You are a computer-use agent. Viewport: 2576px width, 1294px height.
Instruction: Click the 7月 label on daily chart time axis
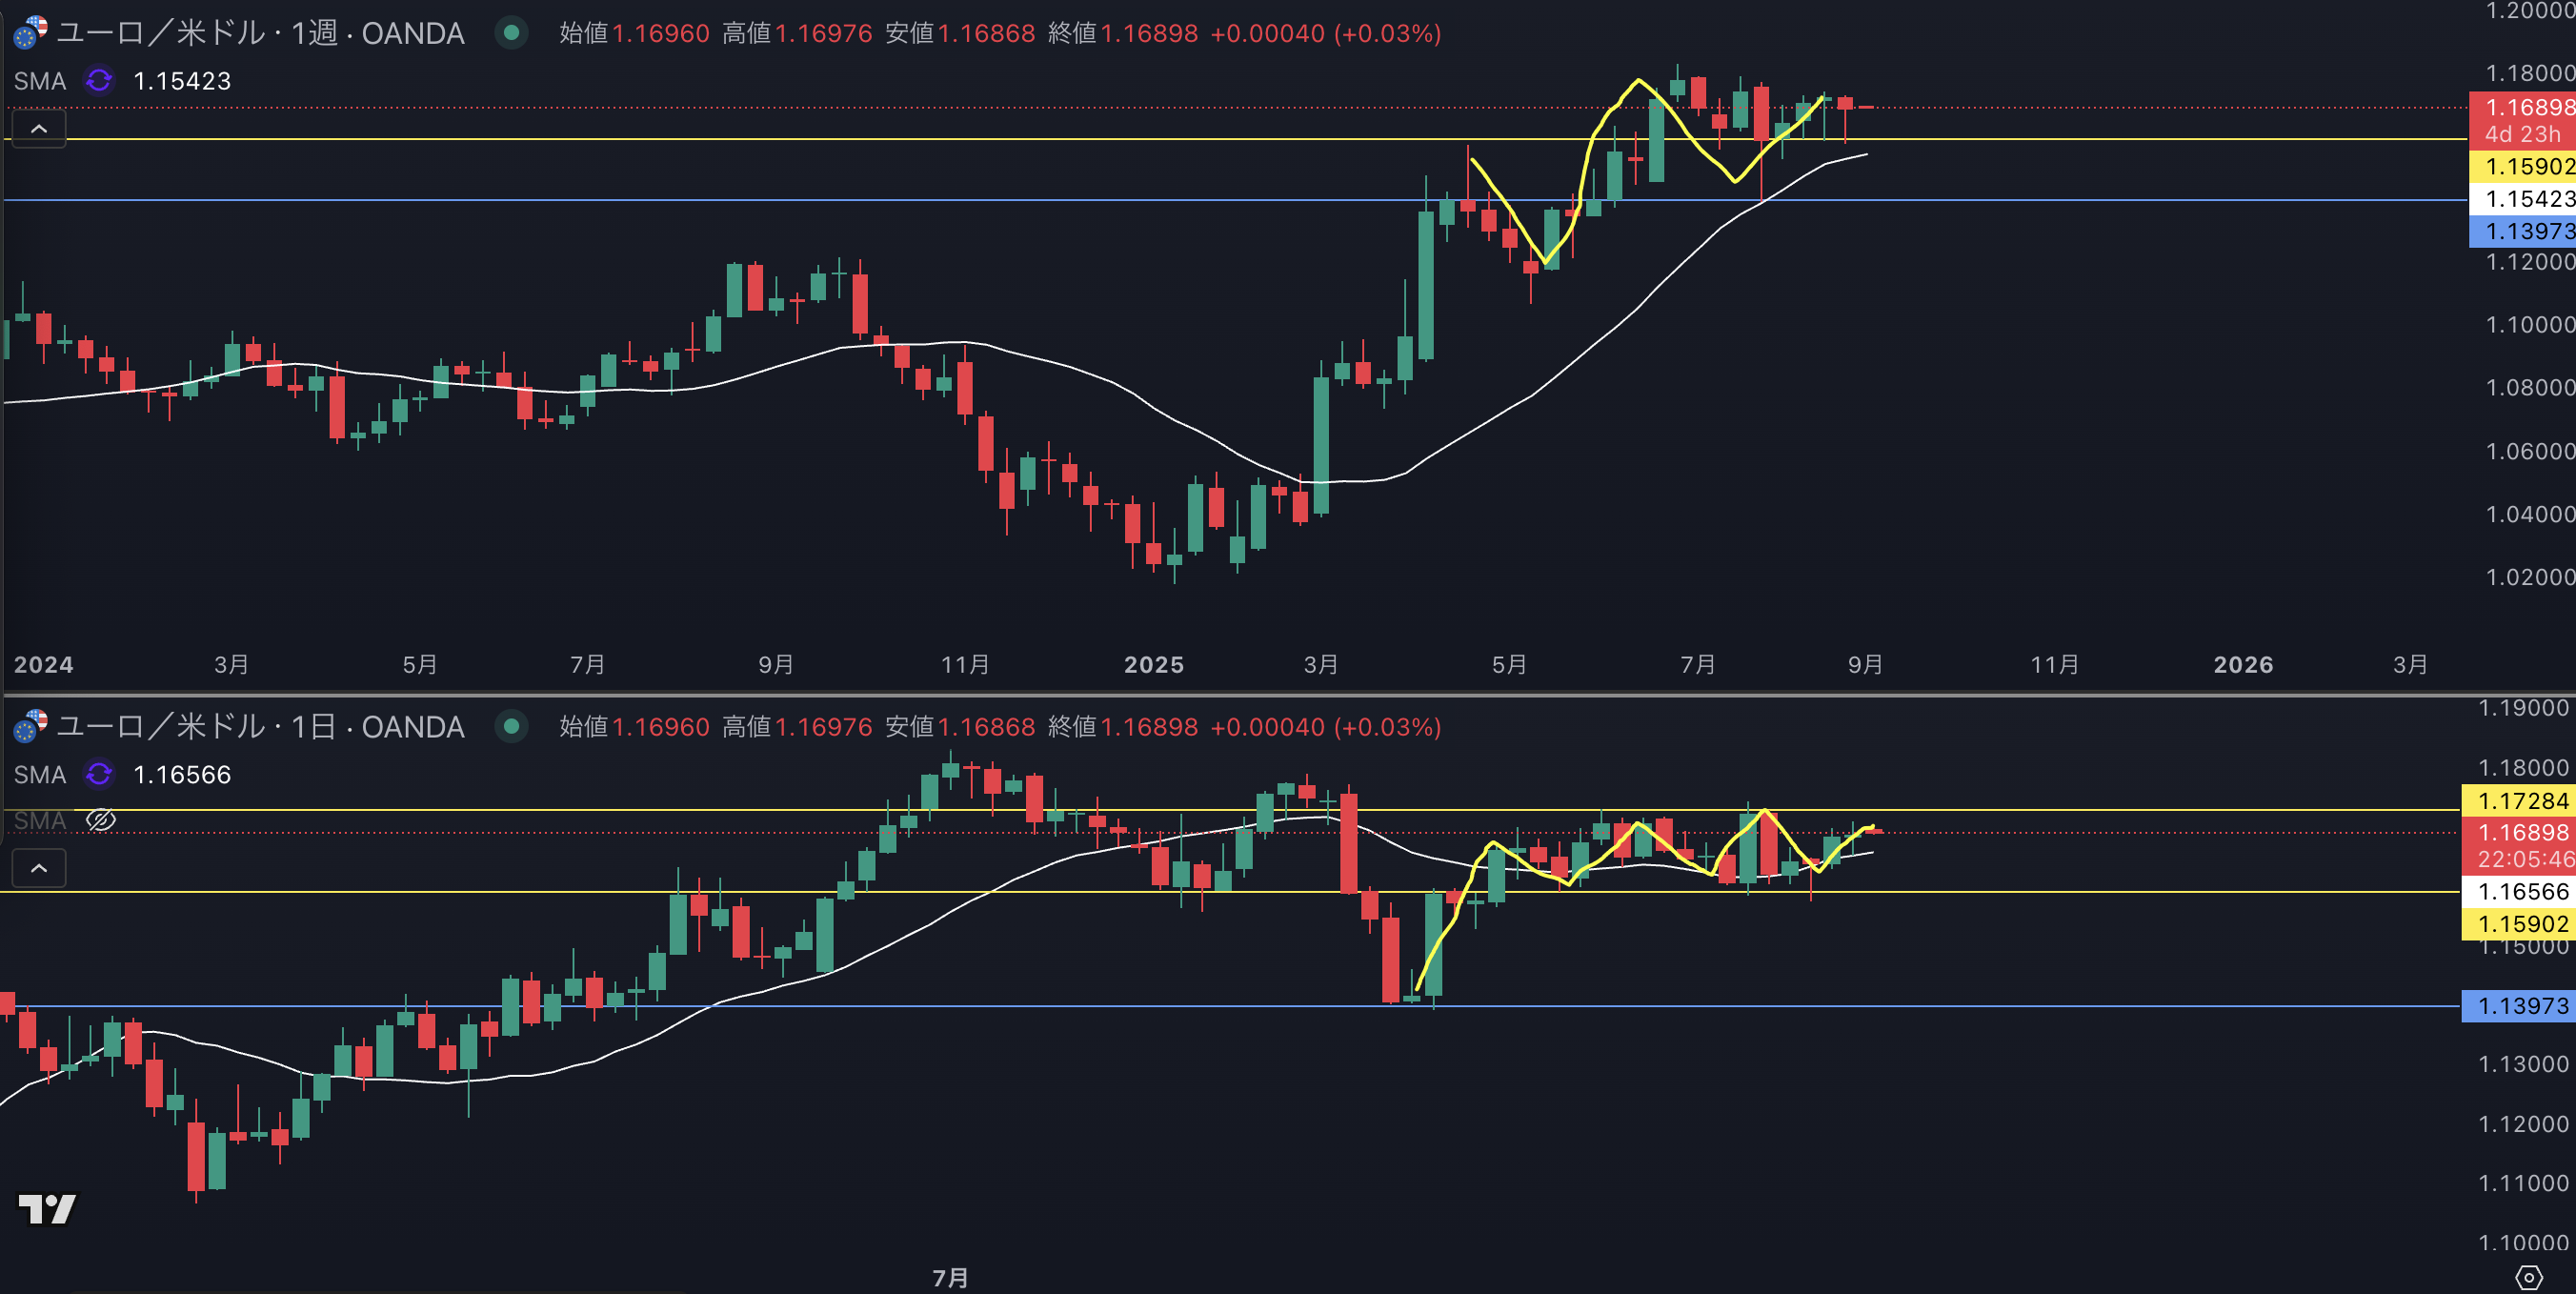tap(950, 1278)
